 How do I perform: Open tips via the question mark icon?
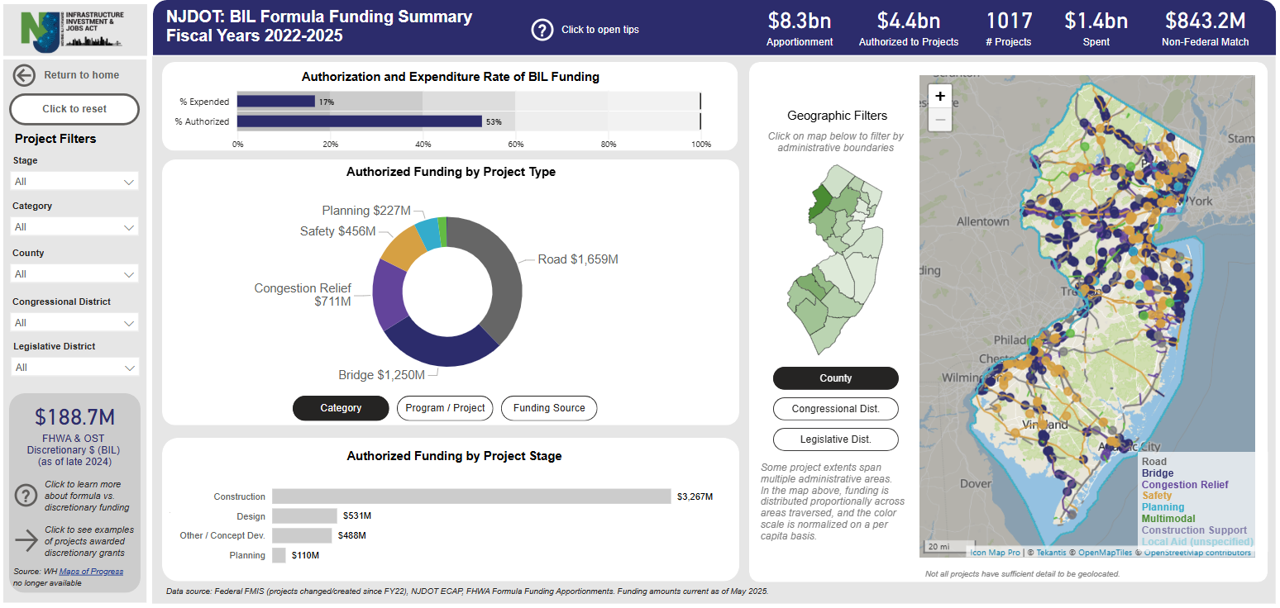542,30
